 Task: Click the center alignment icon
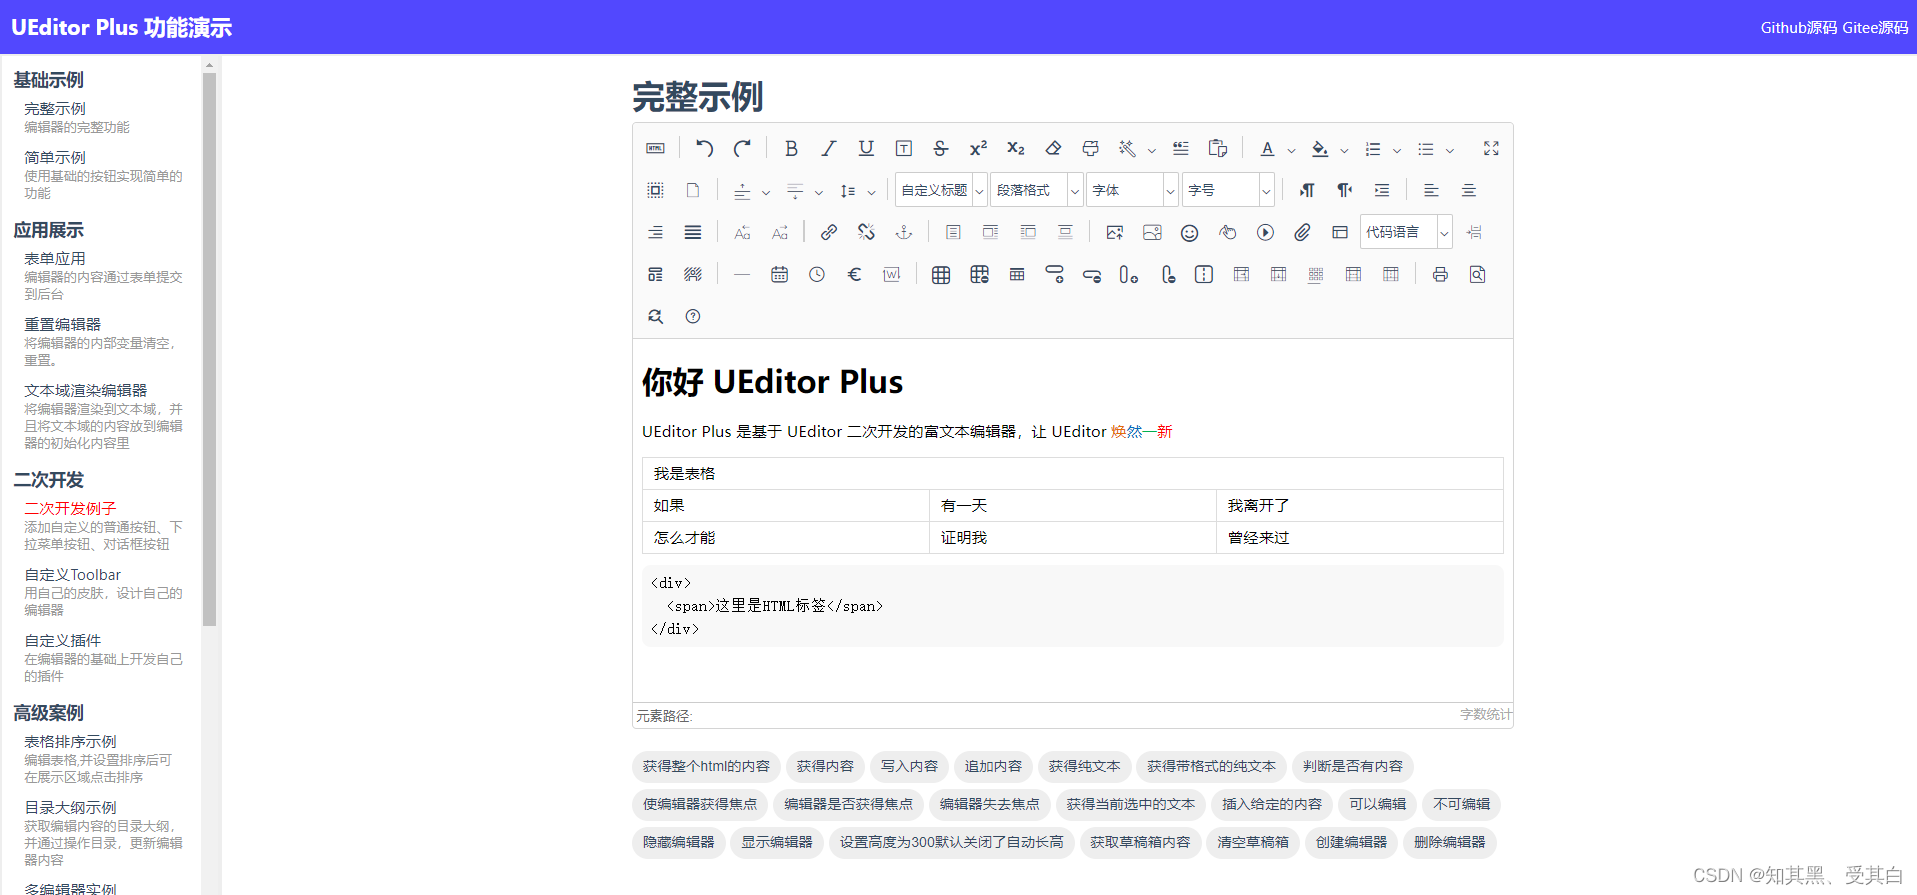[x=1469, y=190]
